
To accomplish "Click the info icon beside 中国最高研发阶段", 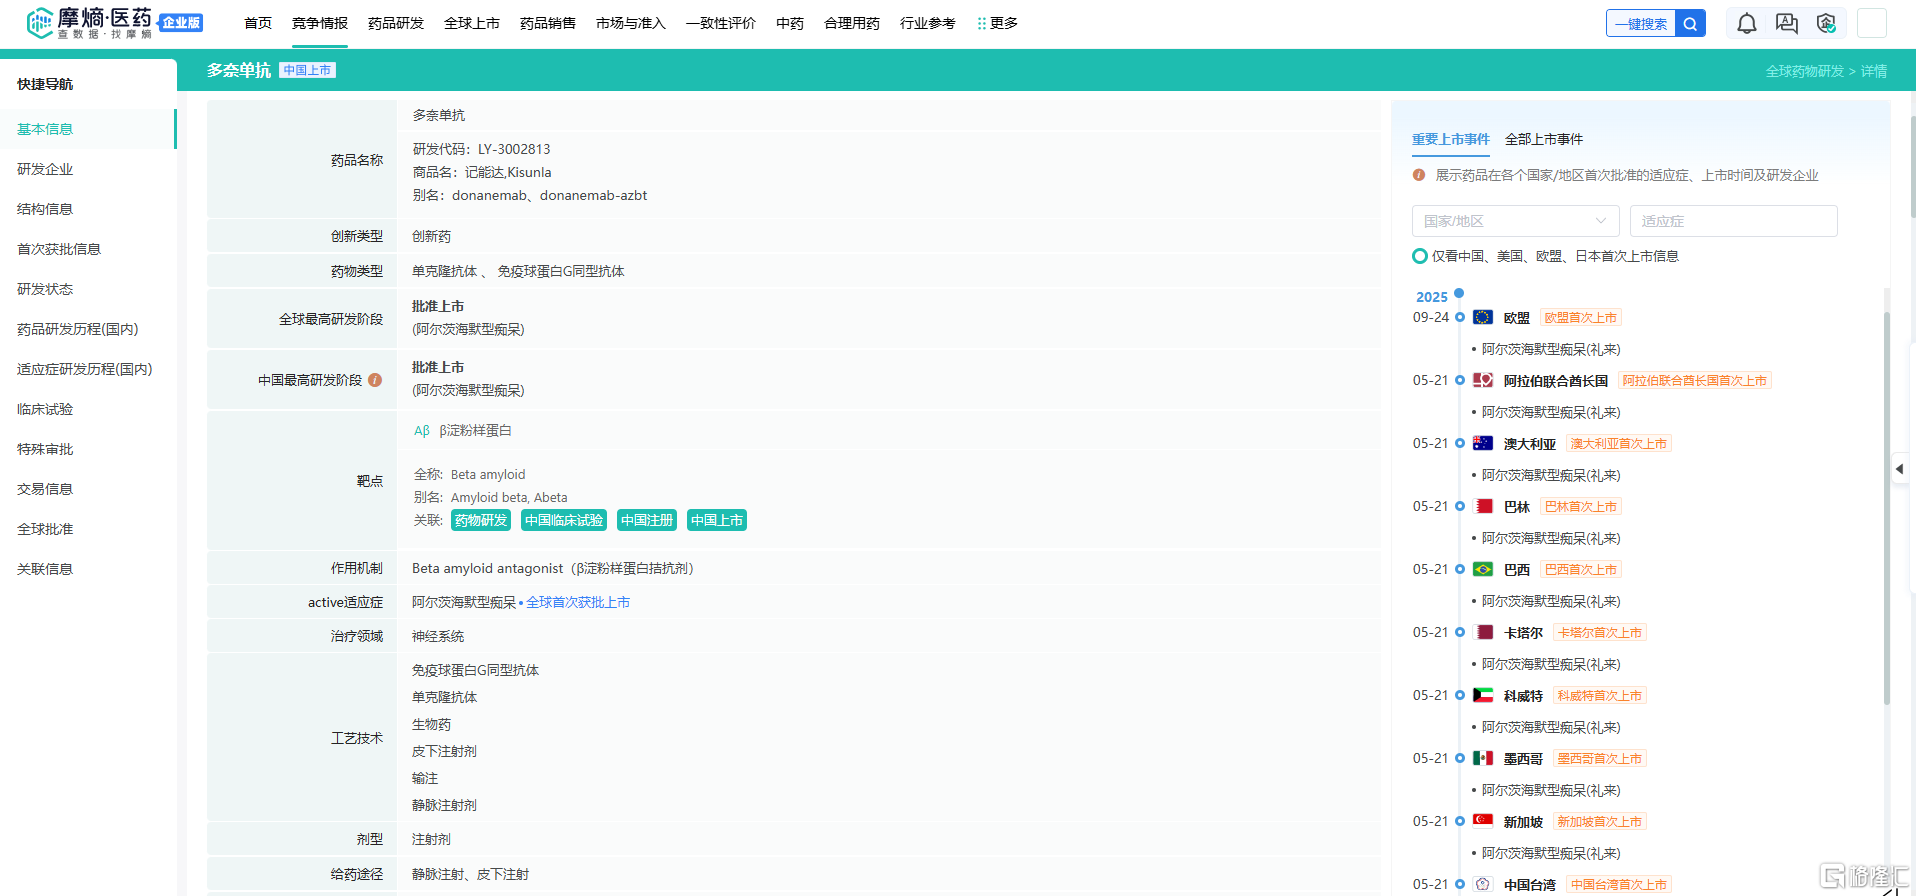I will (x=375, y=380).
